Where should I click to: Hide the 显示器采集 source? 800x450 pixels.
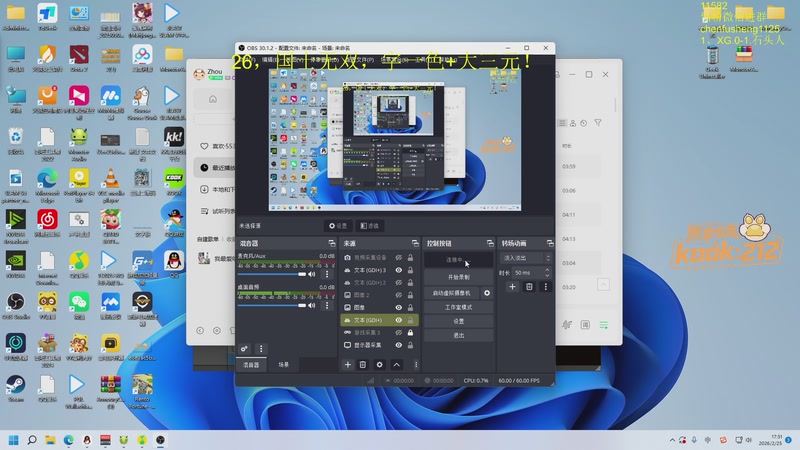(x=398, y=345)
